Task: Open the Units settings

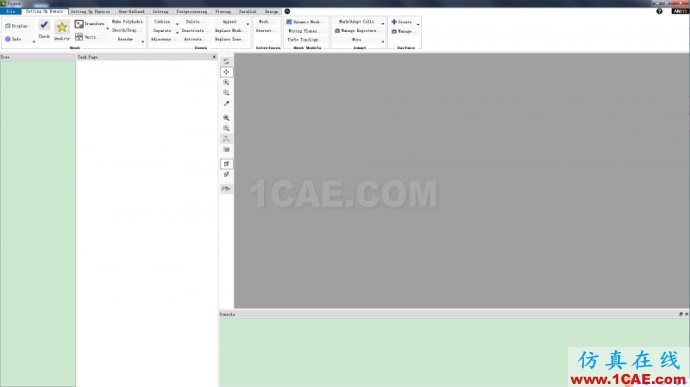Action: coord(86,37)
